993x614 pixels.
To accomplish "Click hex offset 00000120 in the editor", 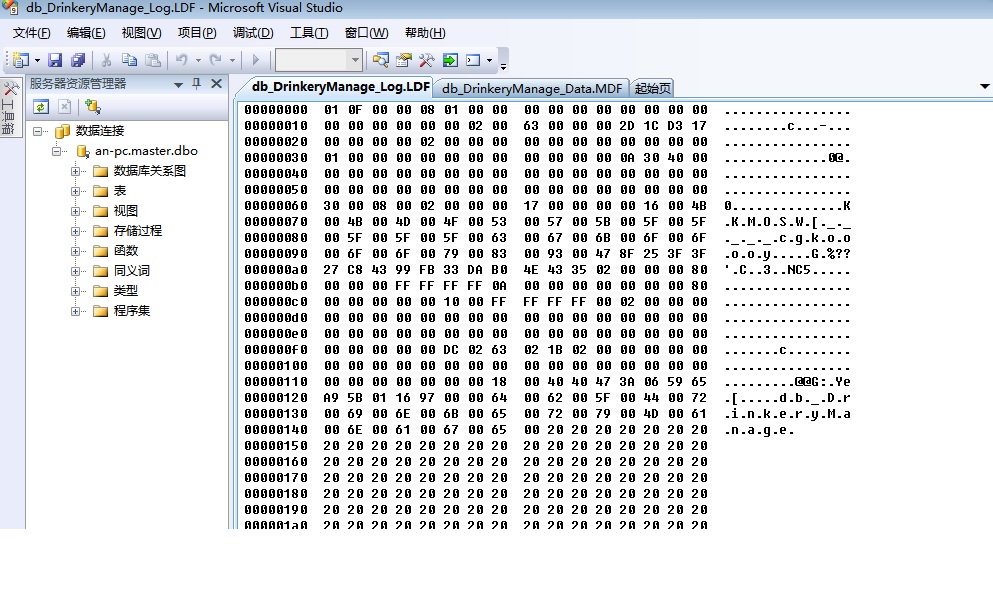I will click(x=276, y=398).
